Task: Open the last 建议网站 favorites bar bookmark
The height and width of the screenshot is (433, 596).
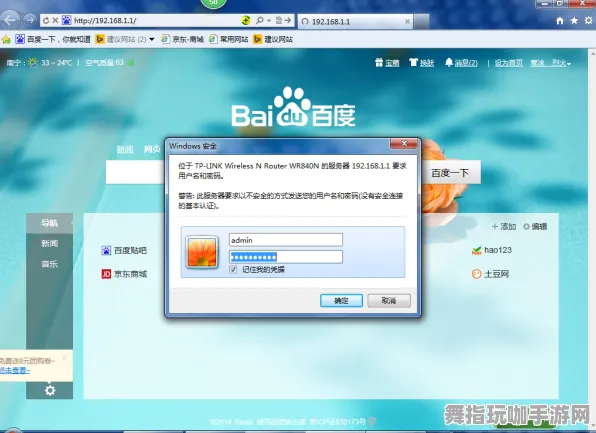Action: pos(273,39)
